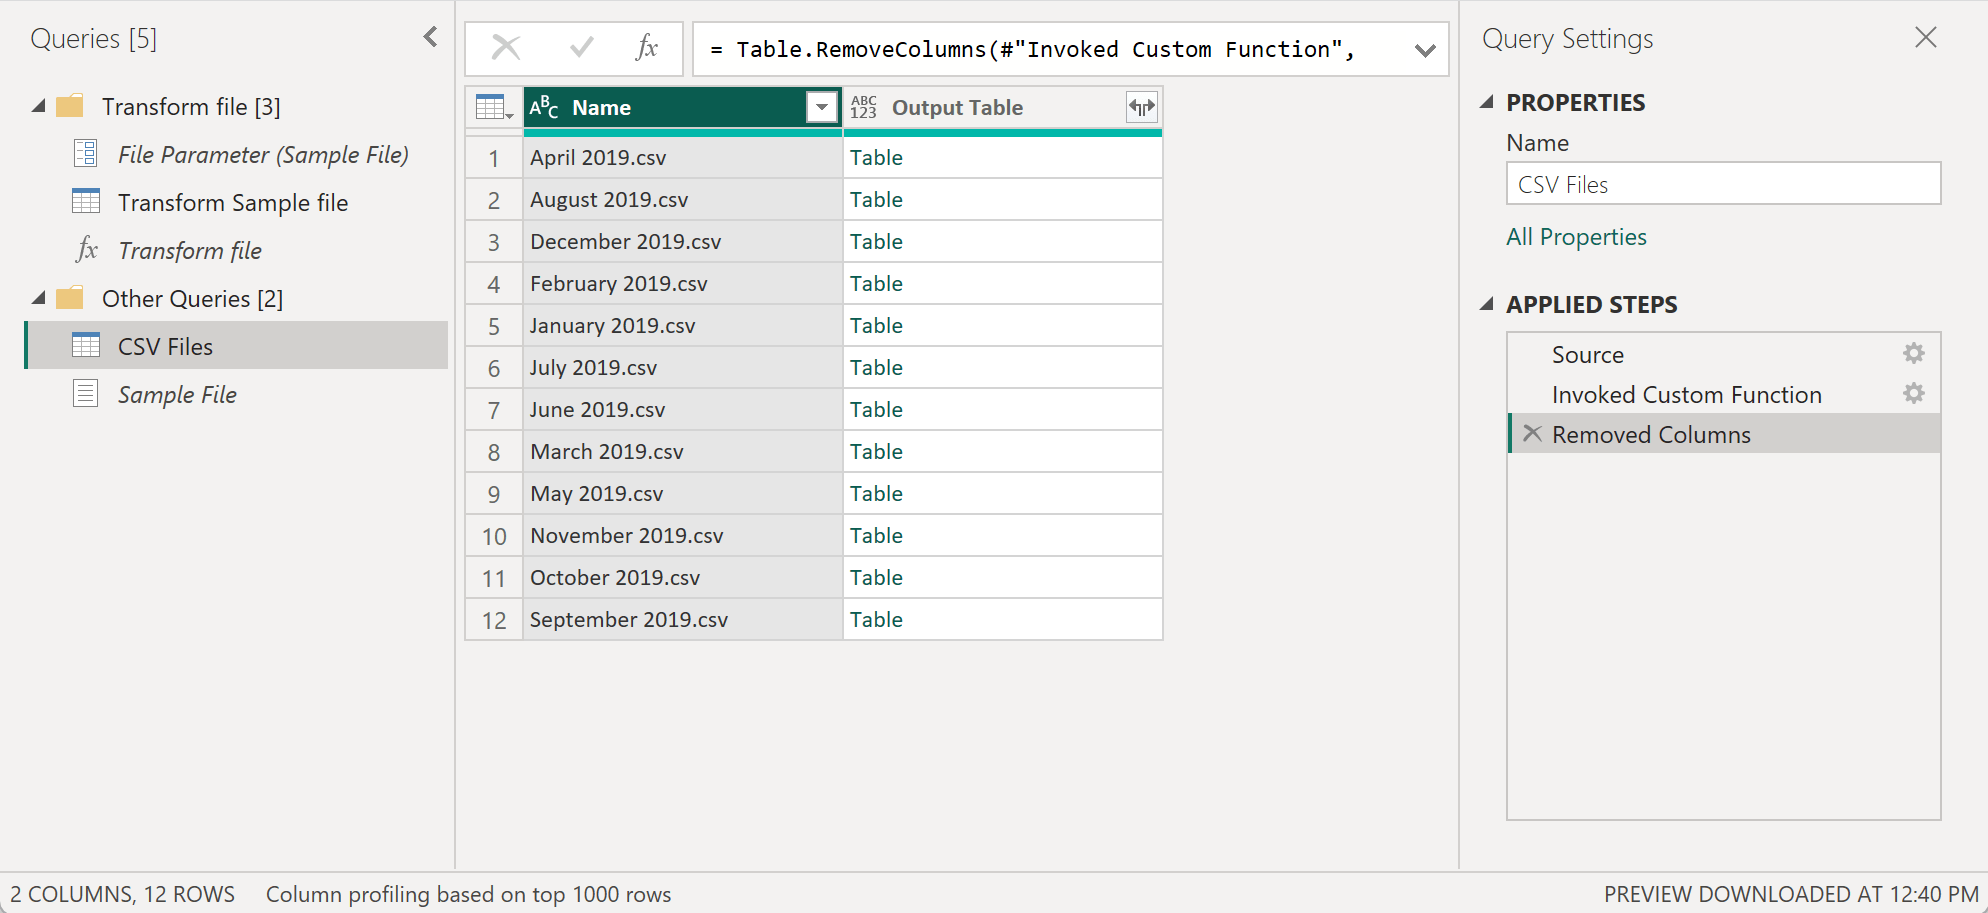The image size is (1988, 913).
Task: Change Name column data type via ABC icon
Action: click(x=544, y=107)
